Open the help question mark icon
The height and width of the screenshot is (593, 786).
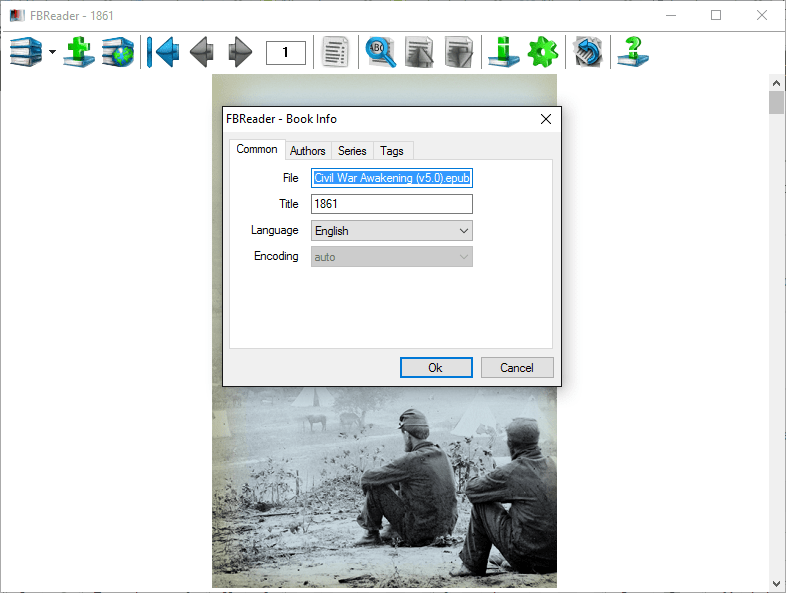coord(632,51)
